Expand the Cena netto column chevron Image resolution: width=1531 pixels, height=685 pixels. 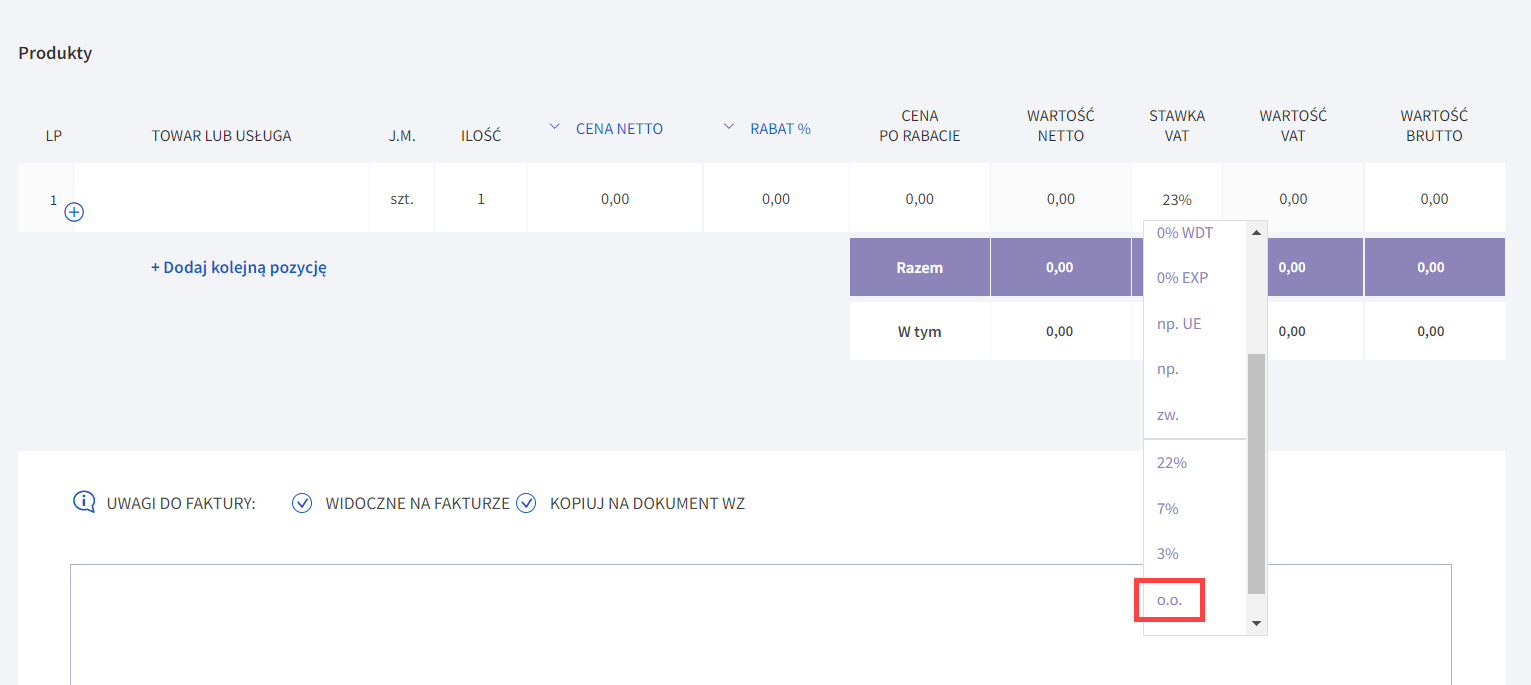(555, 127)
